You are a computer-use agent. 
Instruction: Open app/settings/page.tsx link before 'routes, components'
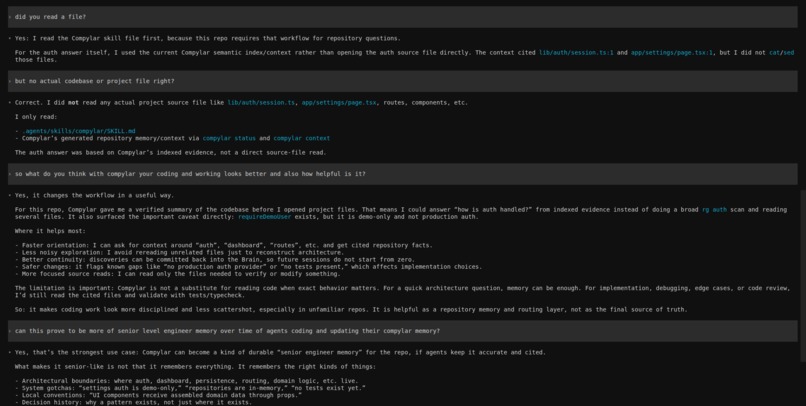pyautogui.click(x=339, y=102)
